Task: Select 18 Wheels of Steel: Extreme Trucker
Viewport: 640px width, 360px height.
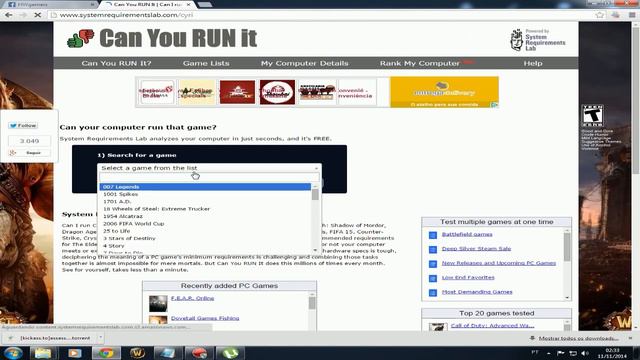Action: (x=205, y=209)
